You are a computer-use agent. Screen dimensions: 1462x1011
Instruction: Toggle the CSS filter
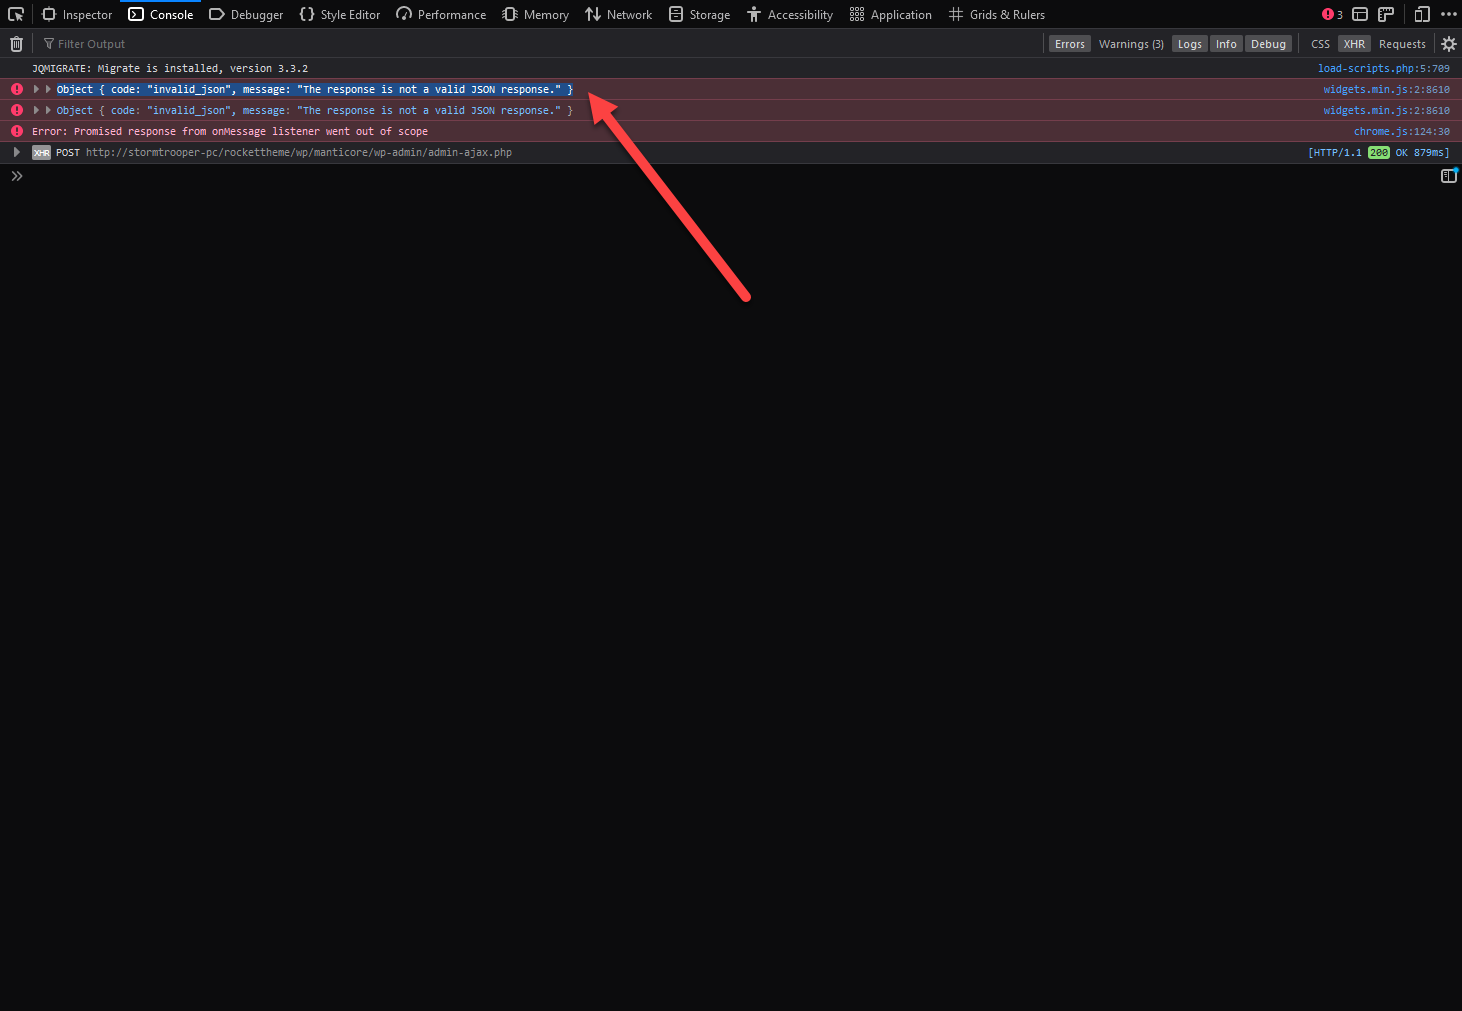click(x=1321, y=44)
